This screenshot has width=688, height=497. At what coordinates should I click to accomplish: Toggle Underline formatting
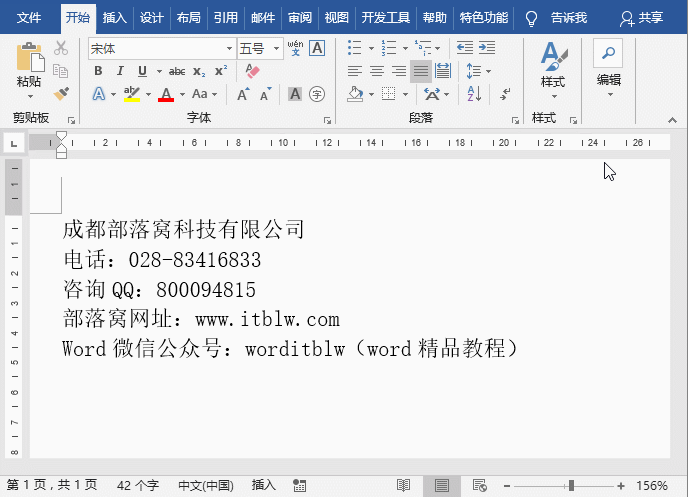click(142, 71)
